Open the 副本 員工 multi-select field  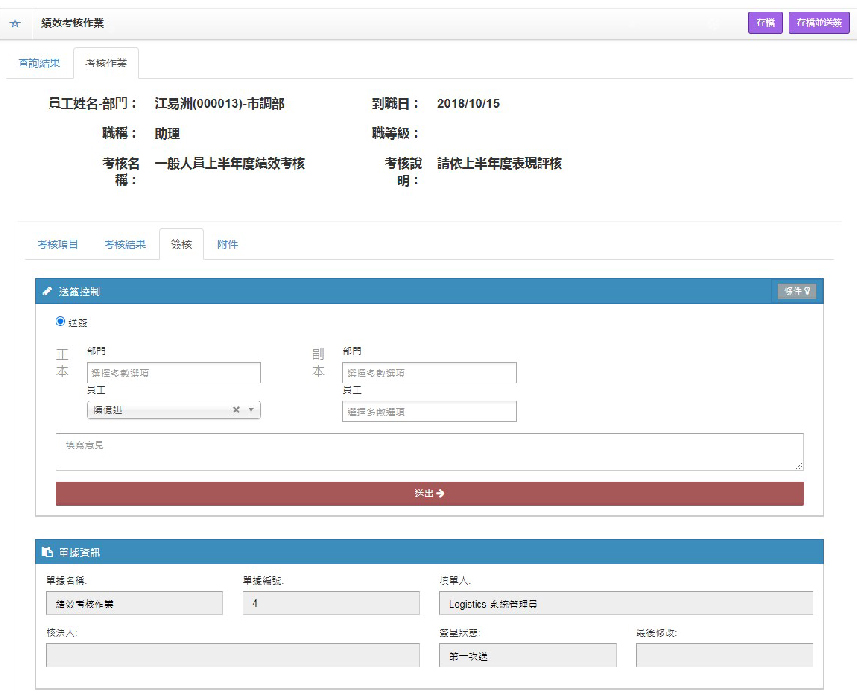click(x=428, y=411)
